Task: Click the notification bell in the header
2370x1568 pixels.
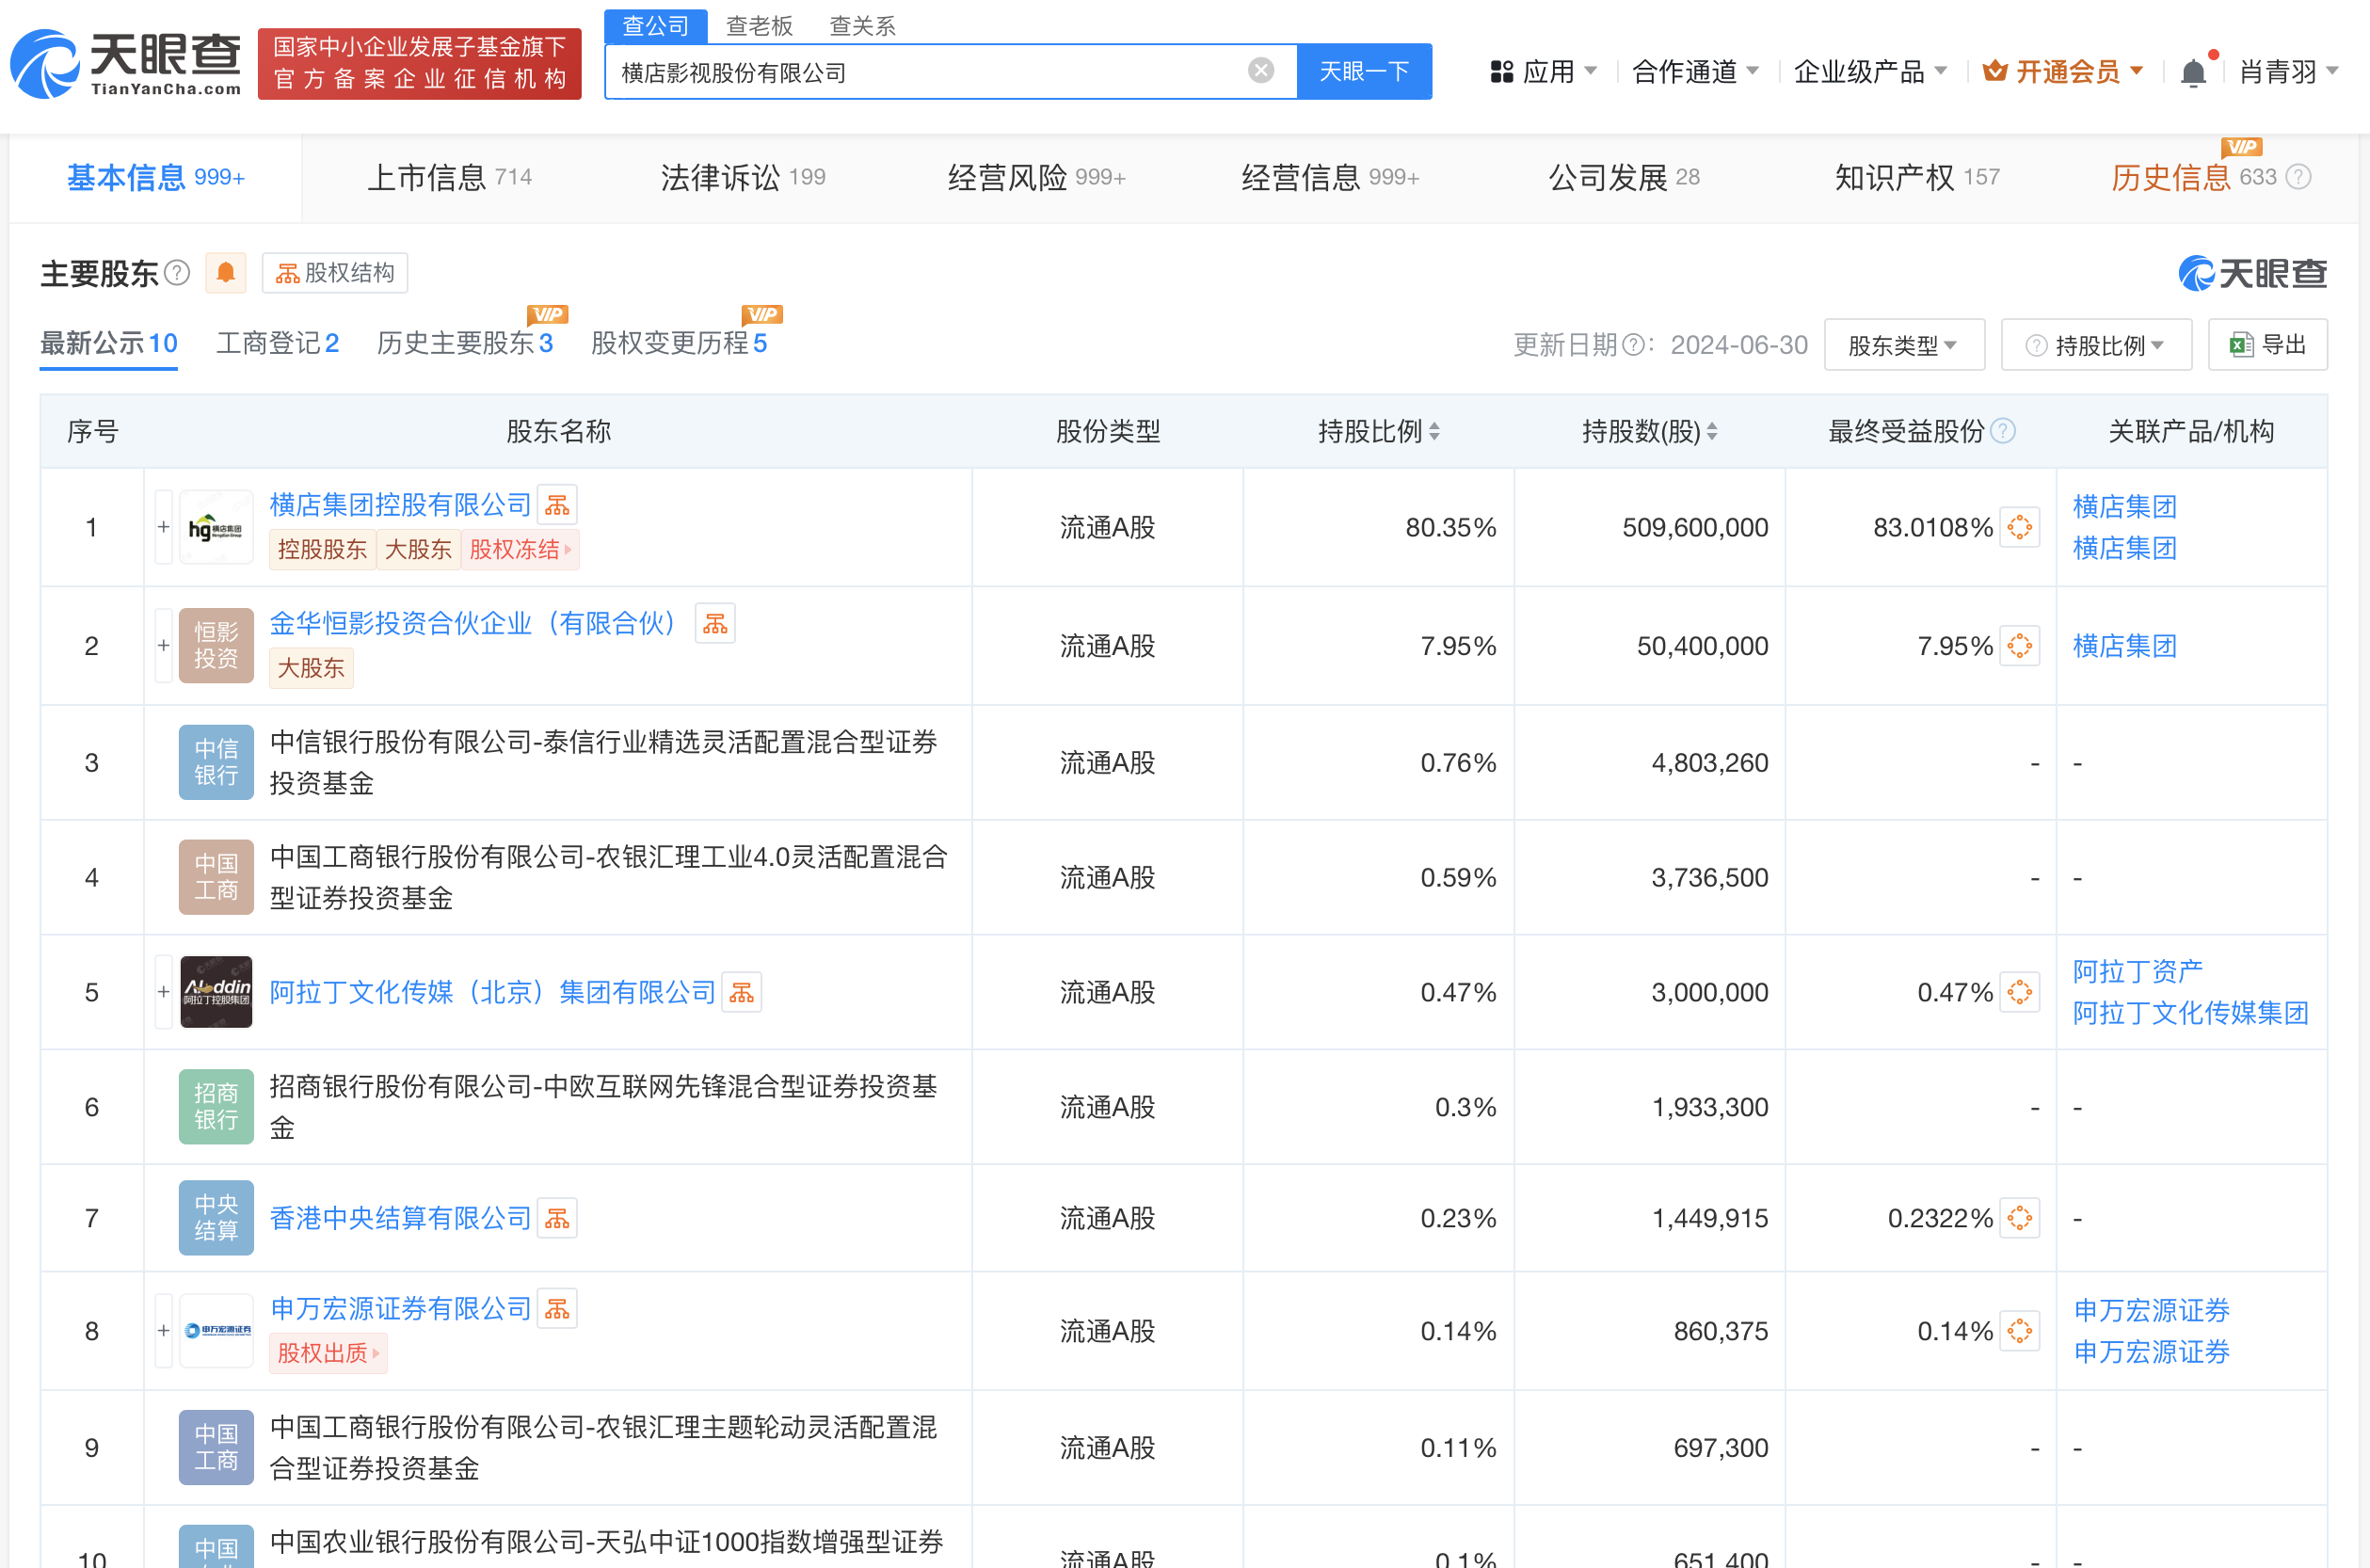Action: click(x=2192, y=72)
